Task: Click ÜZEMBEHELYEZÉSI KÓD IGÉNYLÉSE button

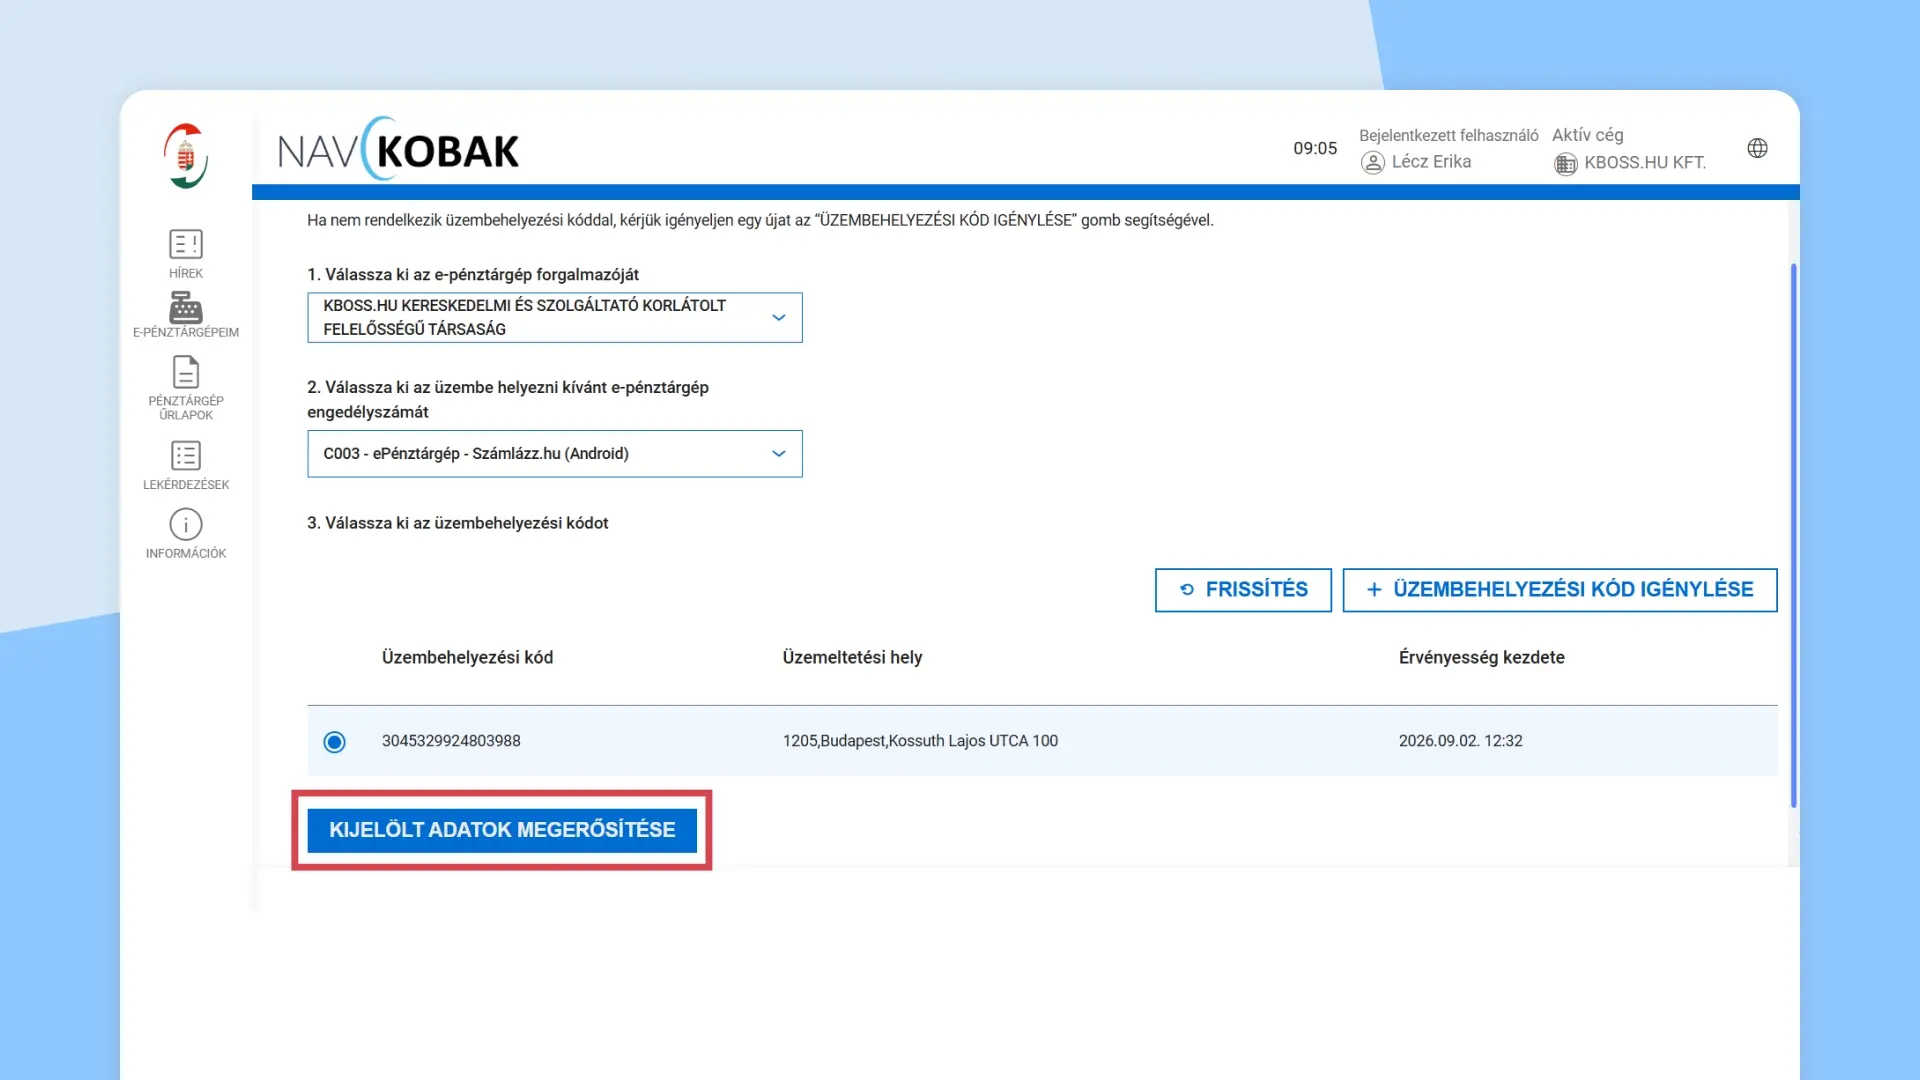Action: 1560,590
